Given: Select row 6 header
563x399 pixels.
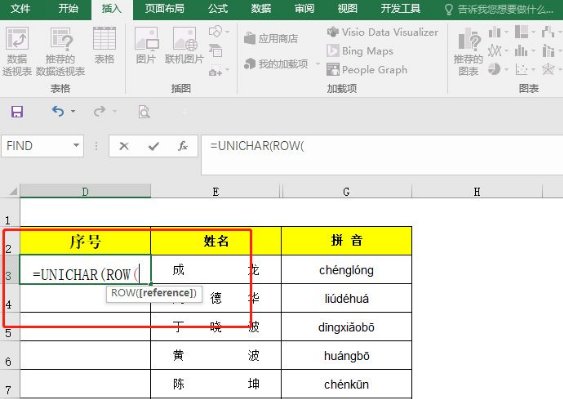Looking at the screenshot, I should click(x=10, y=356).
